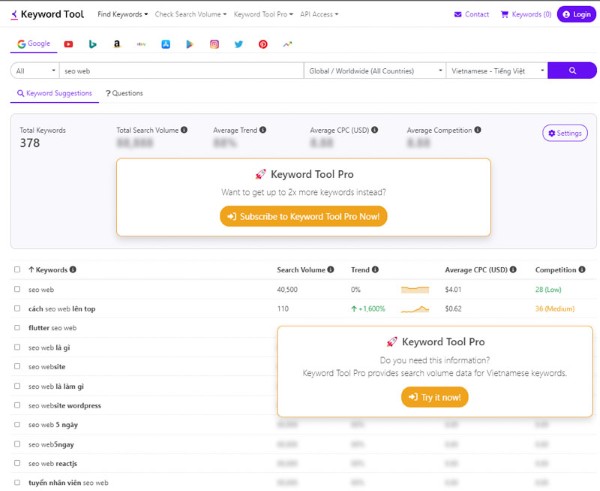Check the box for 'seo web'
This screenshot has width=600, height=491.
17,289
